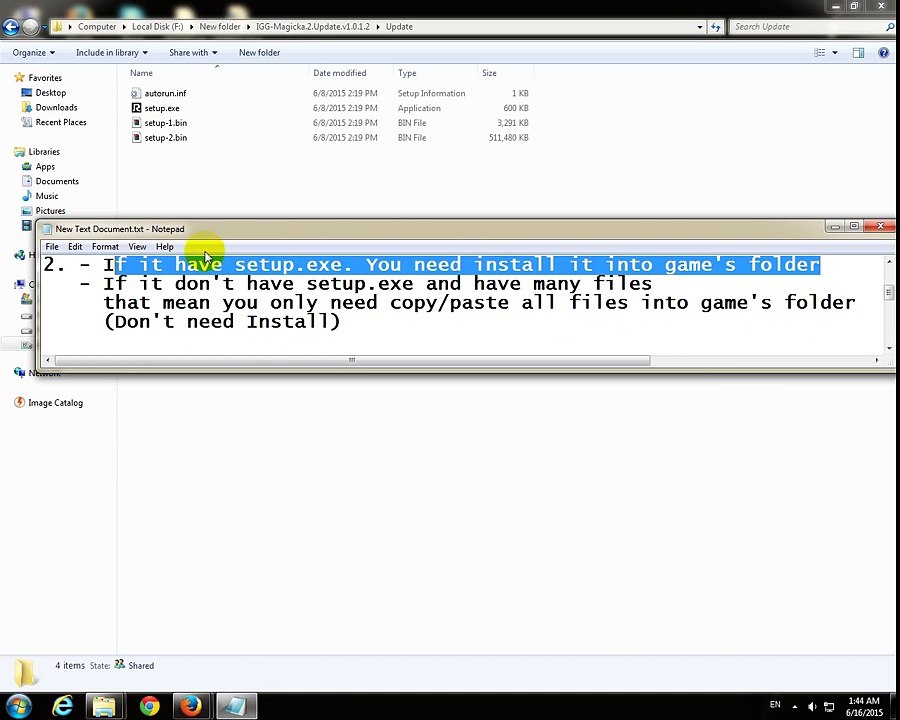
Task: Click New folder in the address breadcrumb
Action: 220,27
